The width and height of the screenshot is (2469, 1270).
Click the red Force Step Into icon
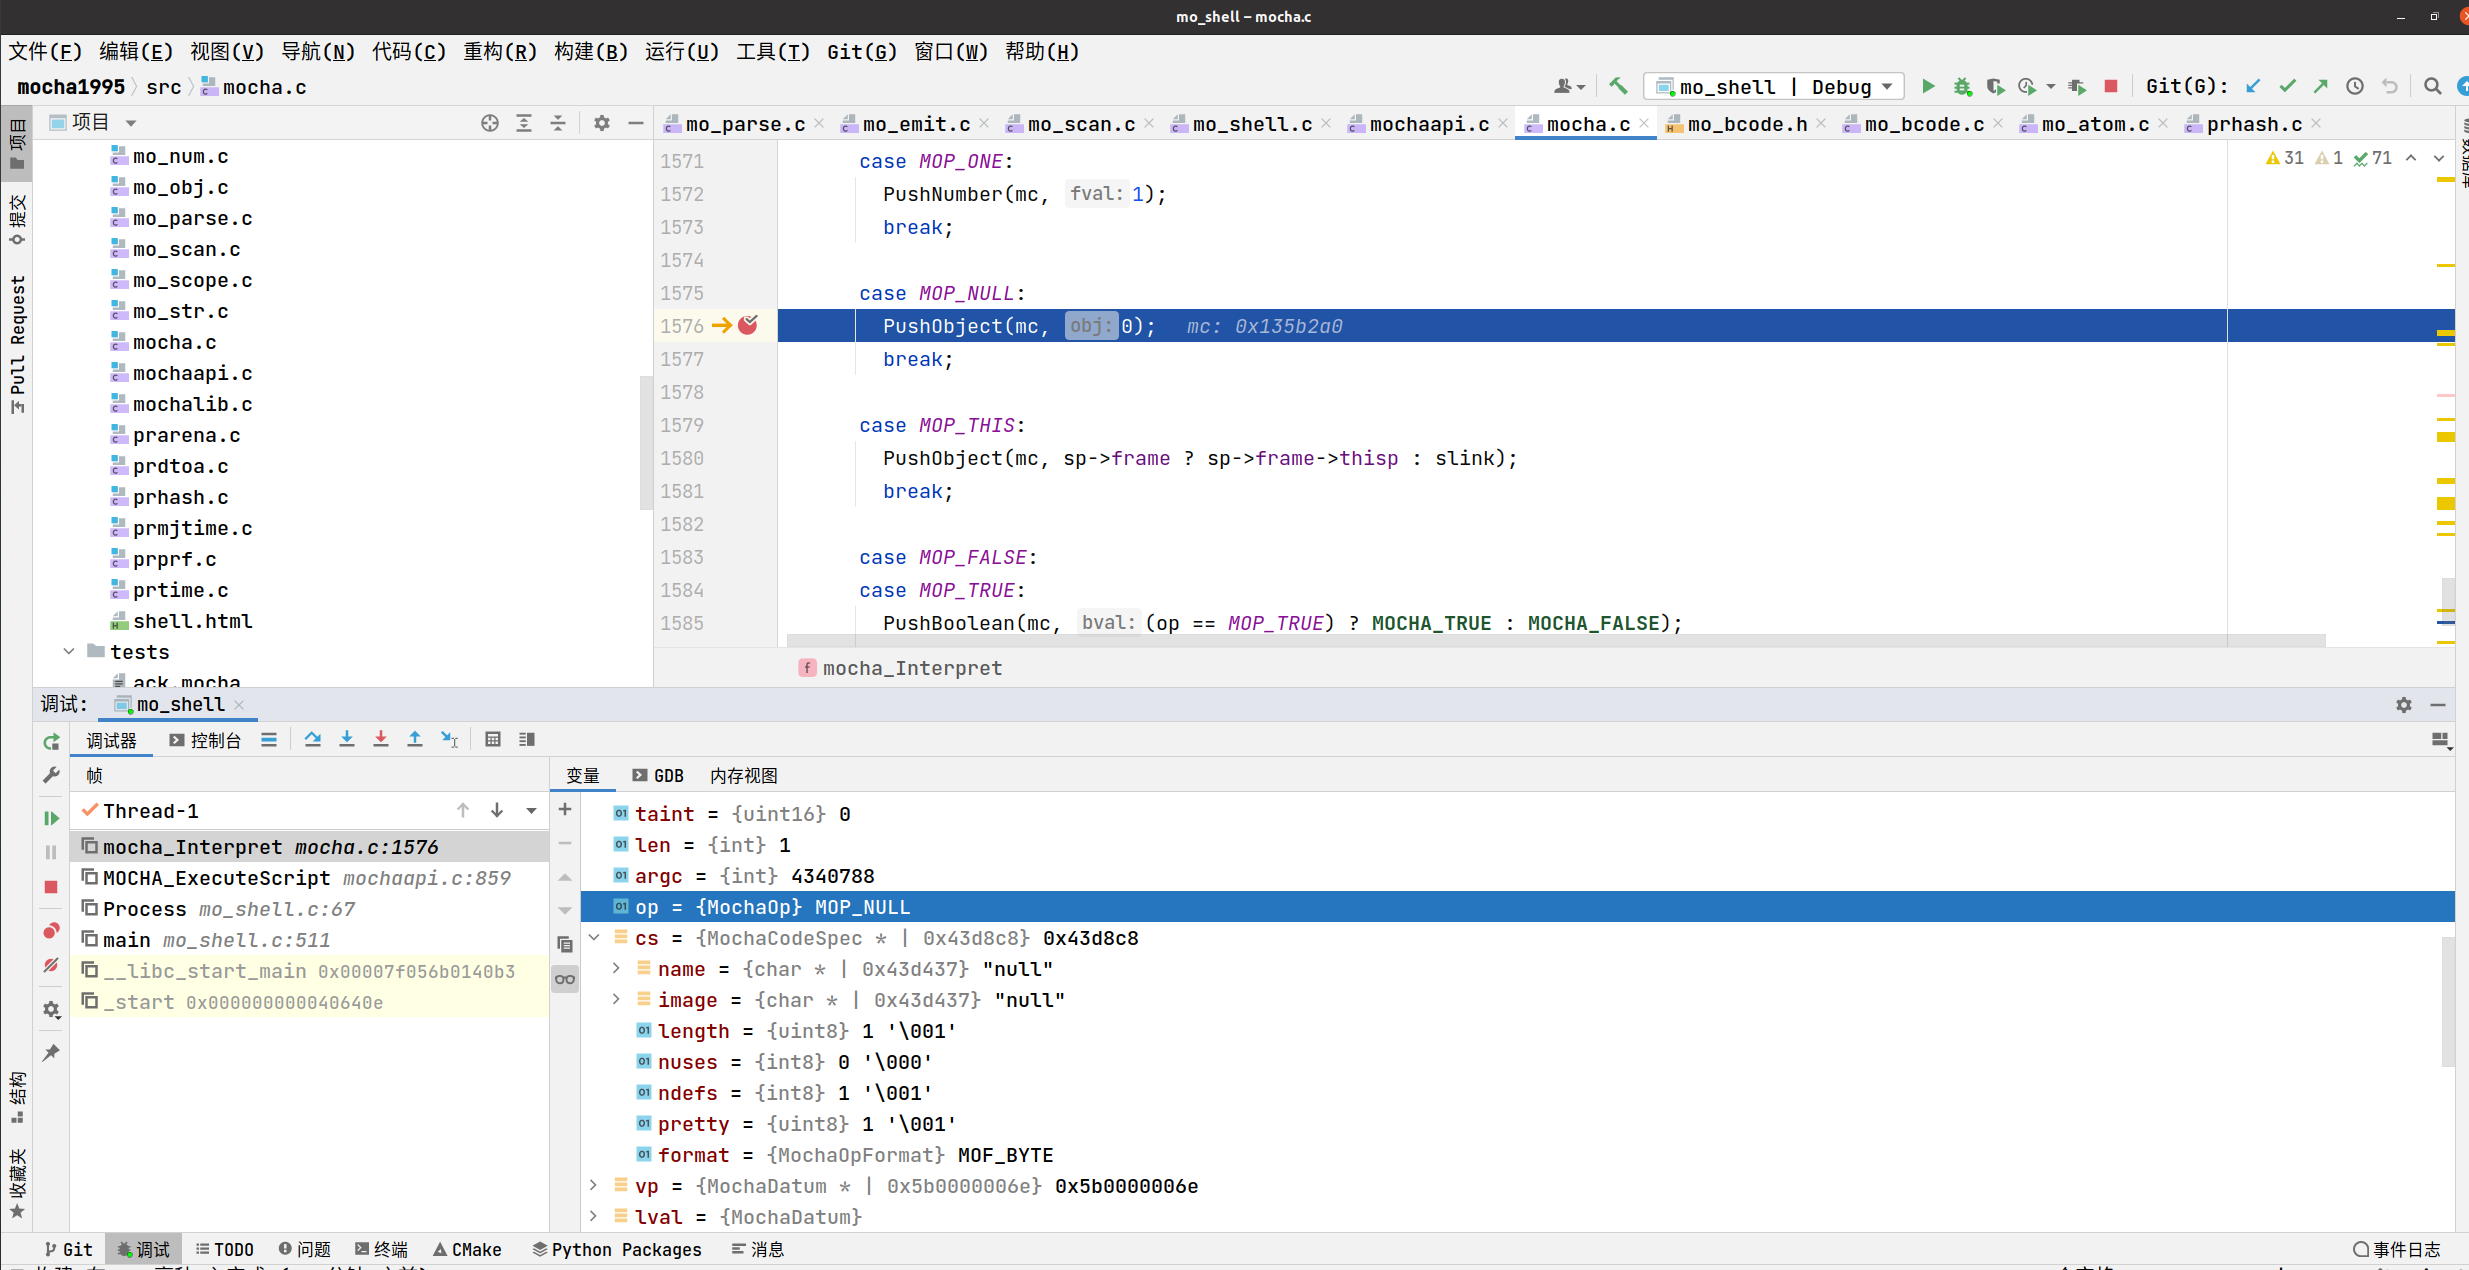[x=381, y=740]
